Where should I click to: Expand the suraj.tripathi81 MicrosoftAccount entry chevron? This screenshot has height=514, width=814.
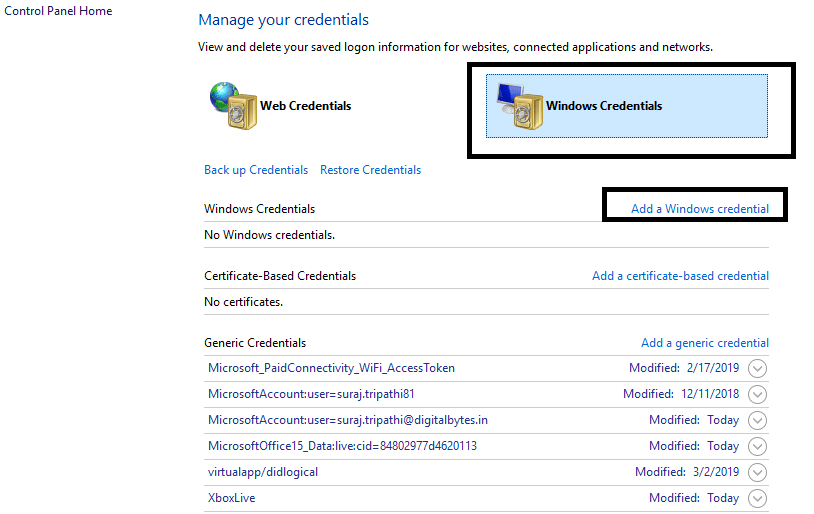point(757,395)
